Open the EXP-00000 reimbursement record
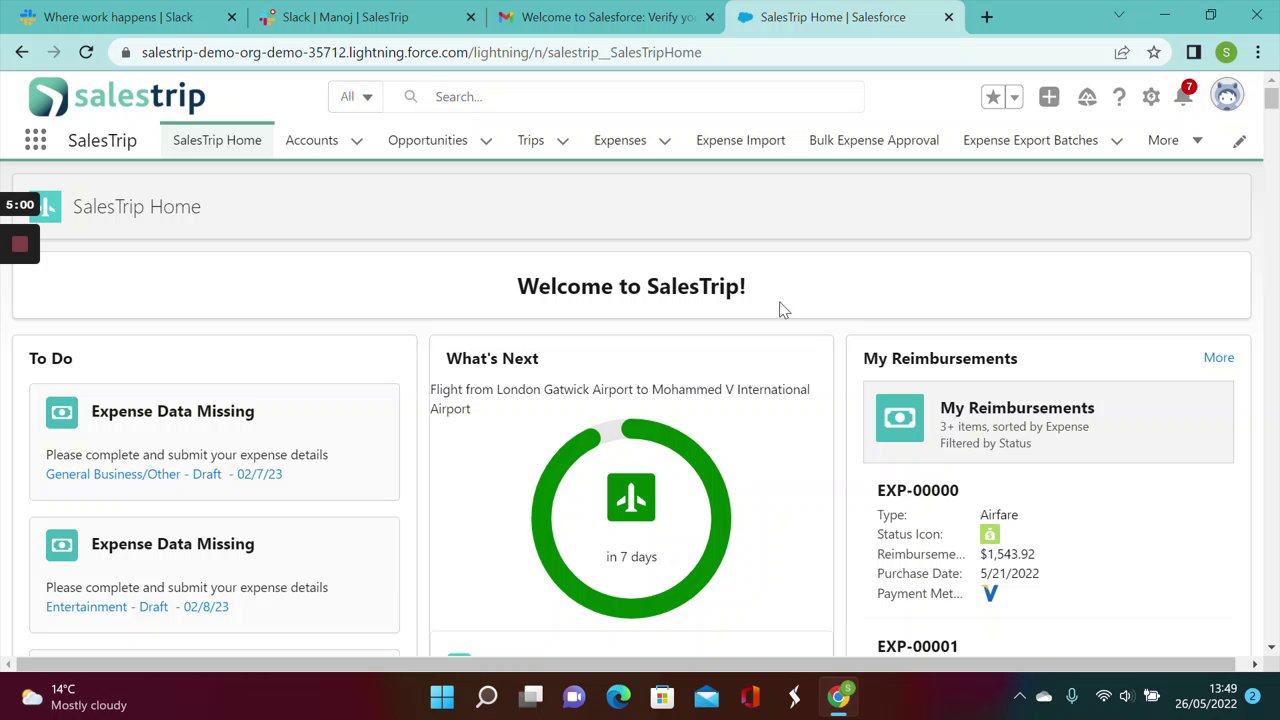 tap(918, 490)
